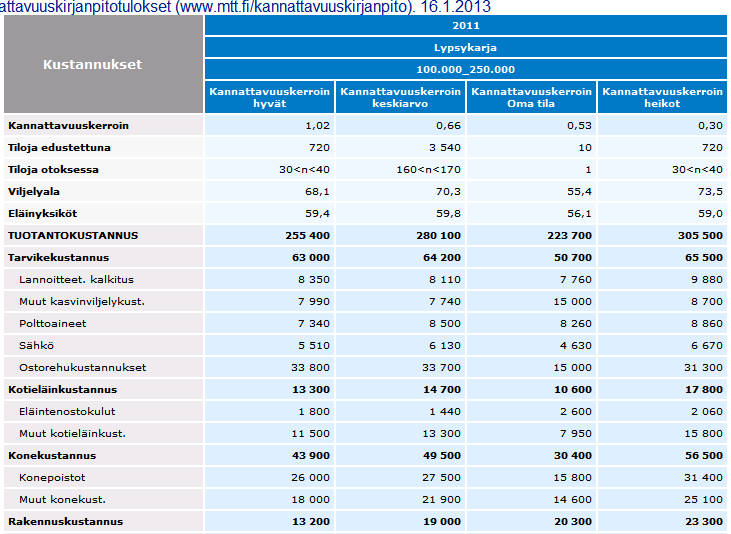Click the 160<n<170 sample size cell
Viewport: 731px width, 534px height.
428,170
